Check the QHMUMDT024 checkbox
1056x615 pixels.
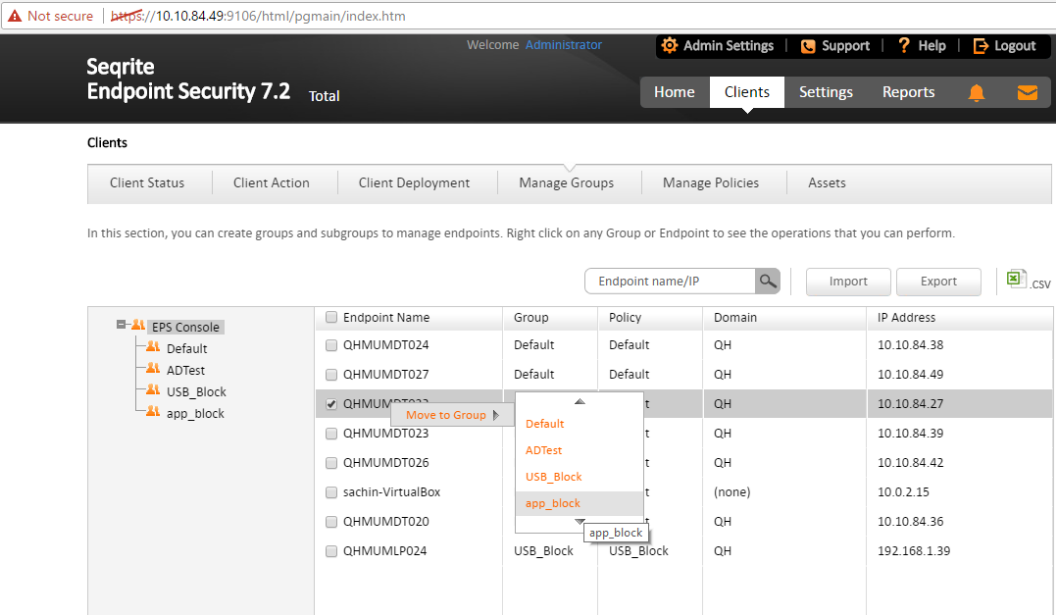pyautogui.click(x=331, y=345)
